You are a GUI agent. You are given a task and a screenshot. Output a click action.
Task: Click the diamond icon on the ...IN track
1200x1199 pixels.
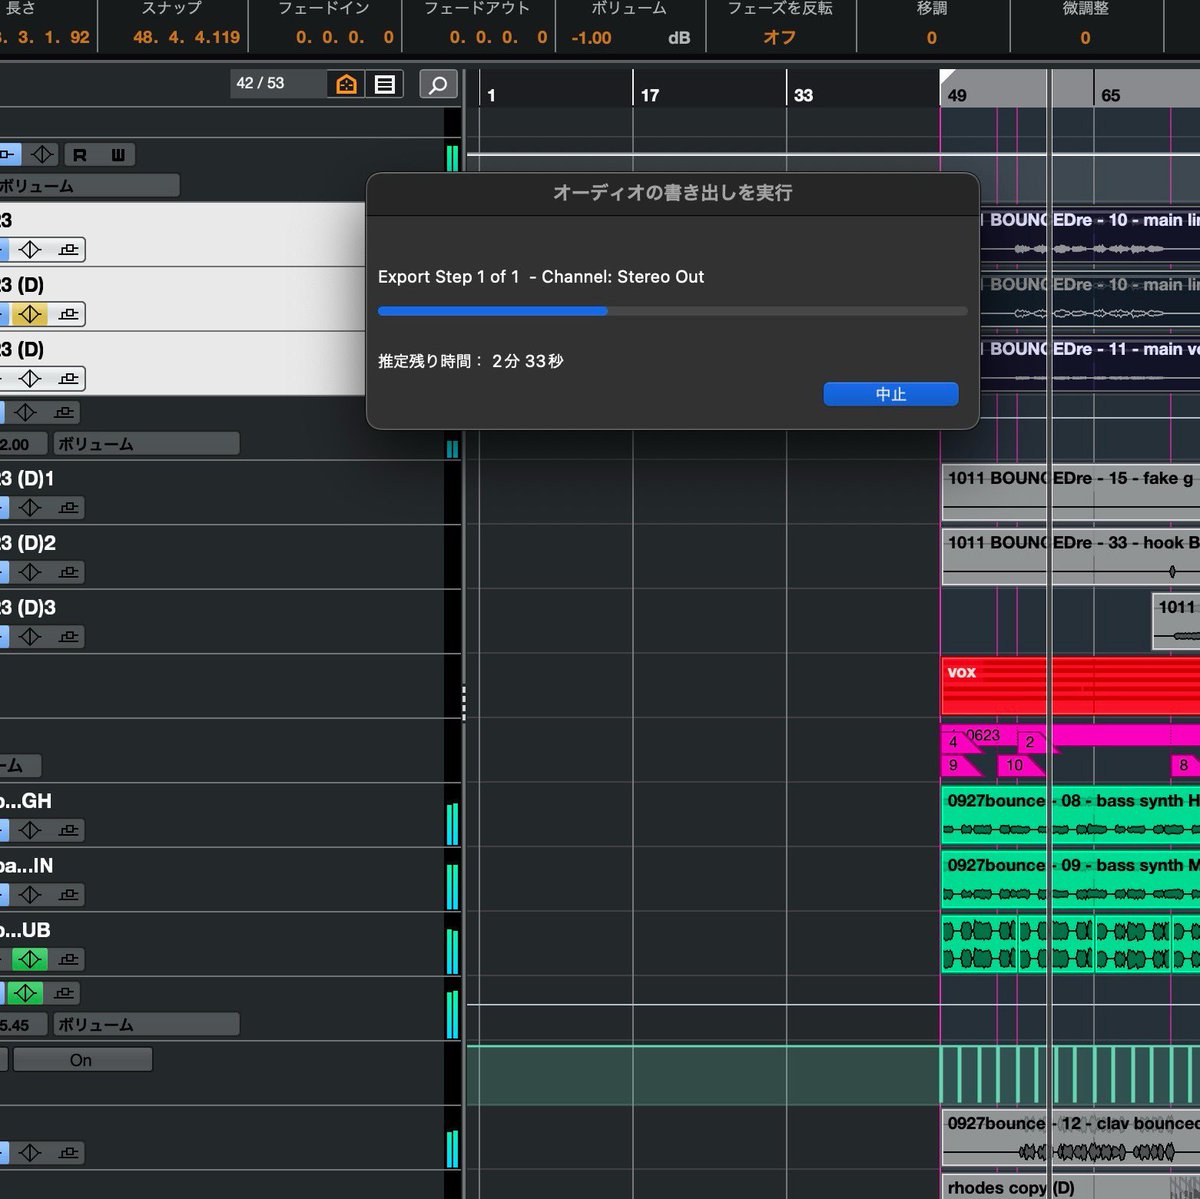[x=30, y=894]
